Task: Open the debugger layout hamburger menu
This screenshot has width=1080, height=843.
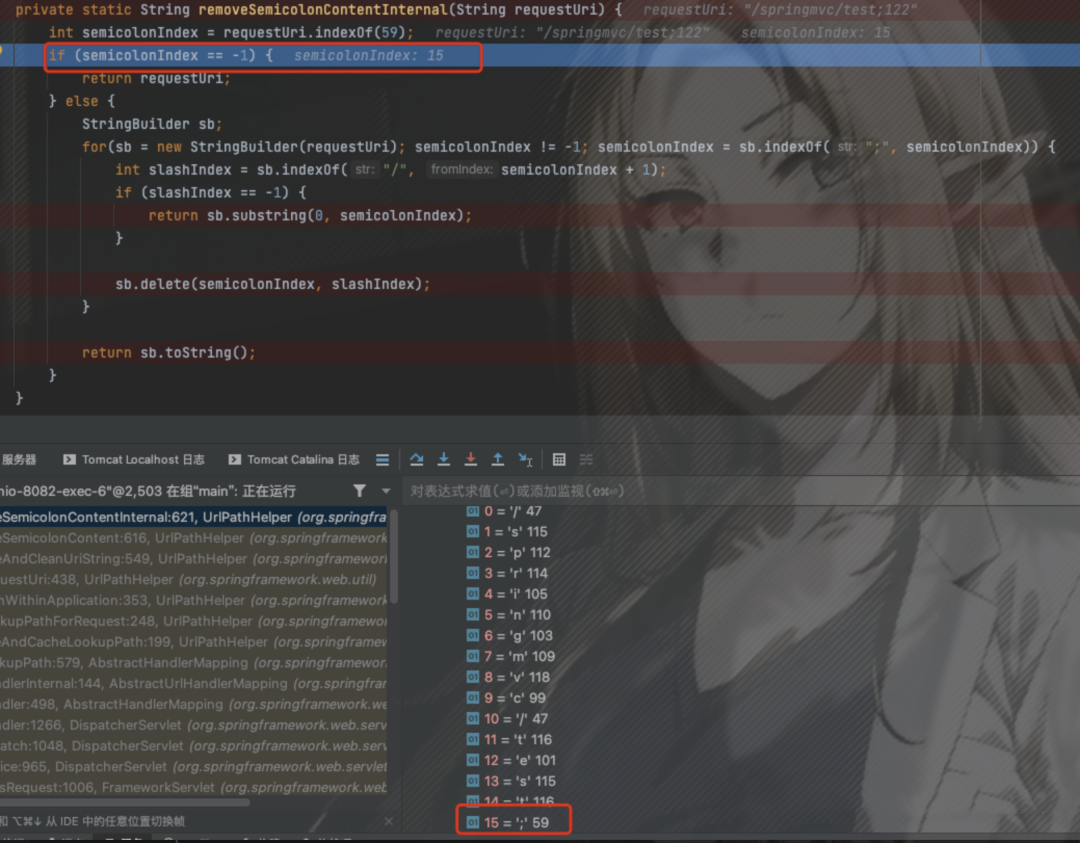Action: 382,459
